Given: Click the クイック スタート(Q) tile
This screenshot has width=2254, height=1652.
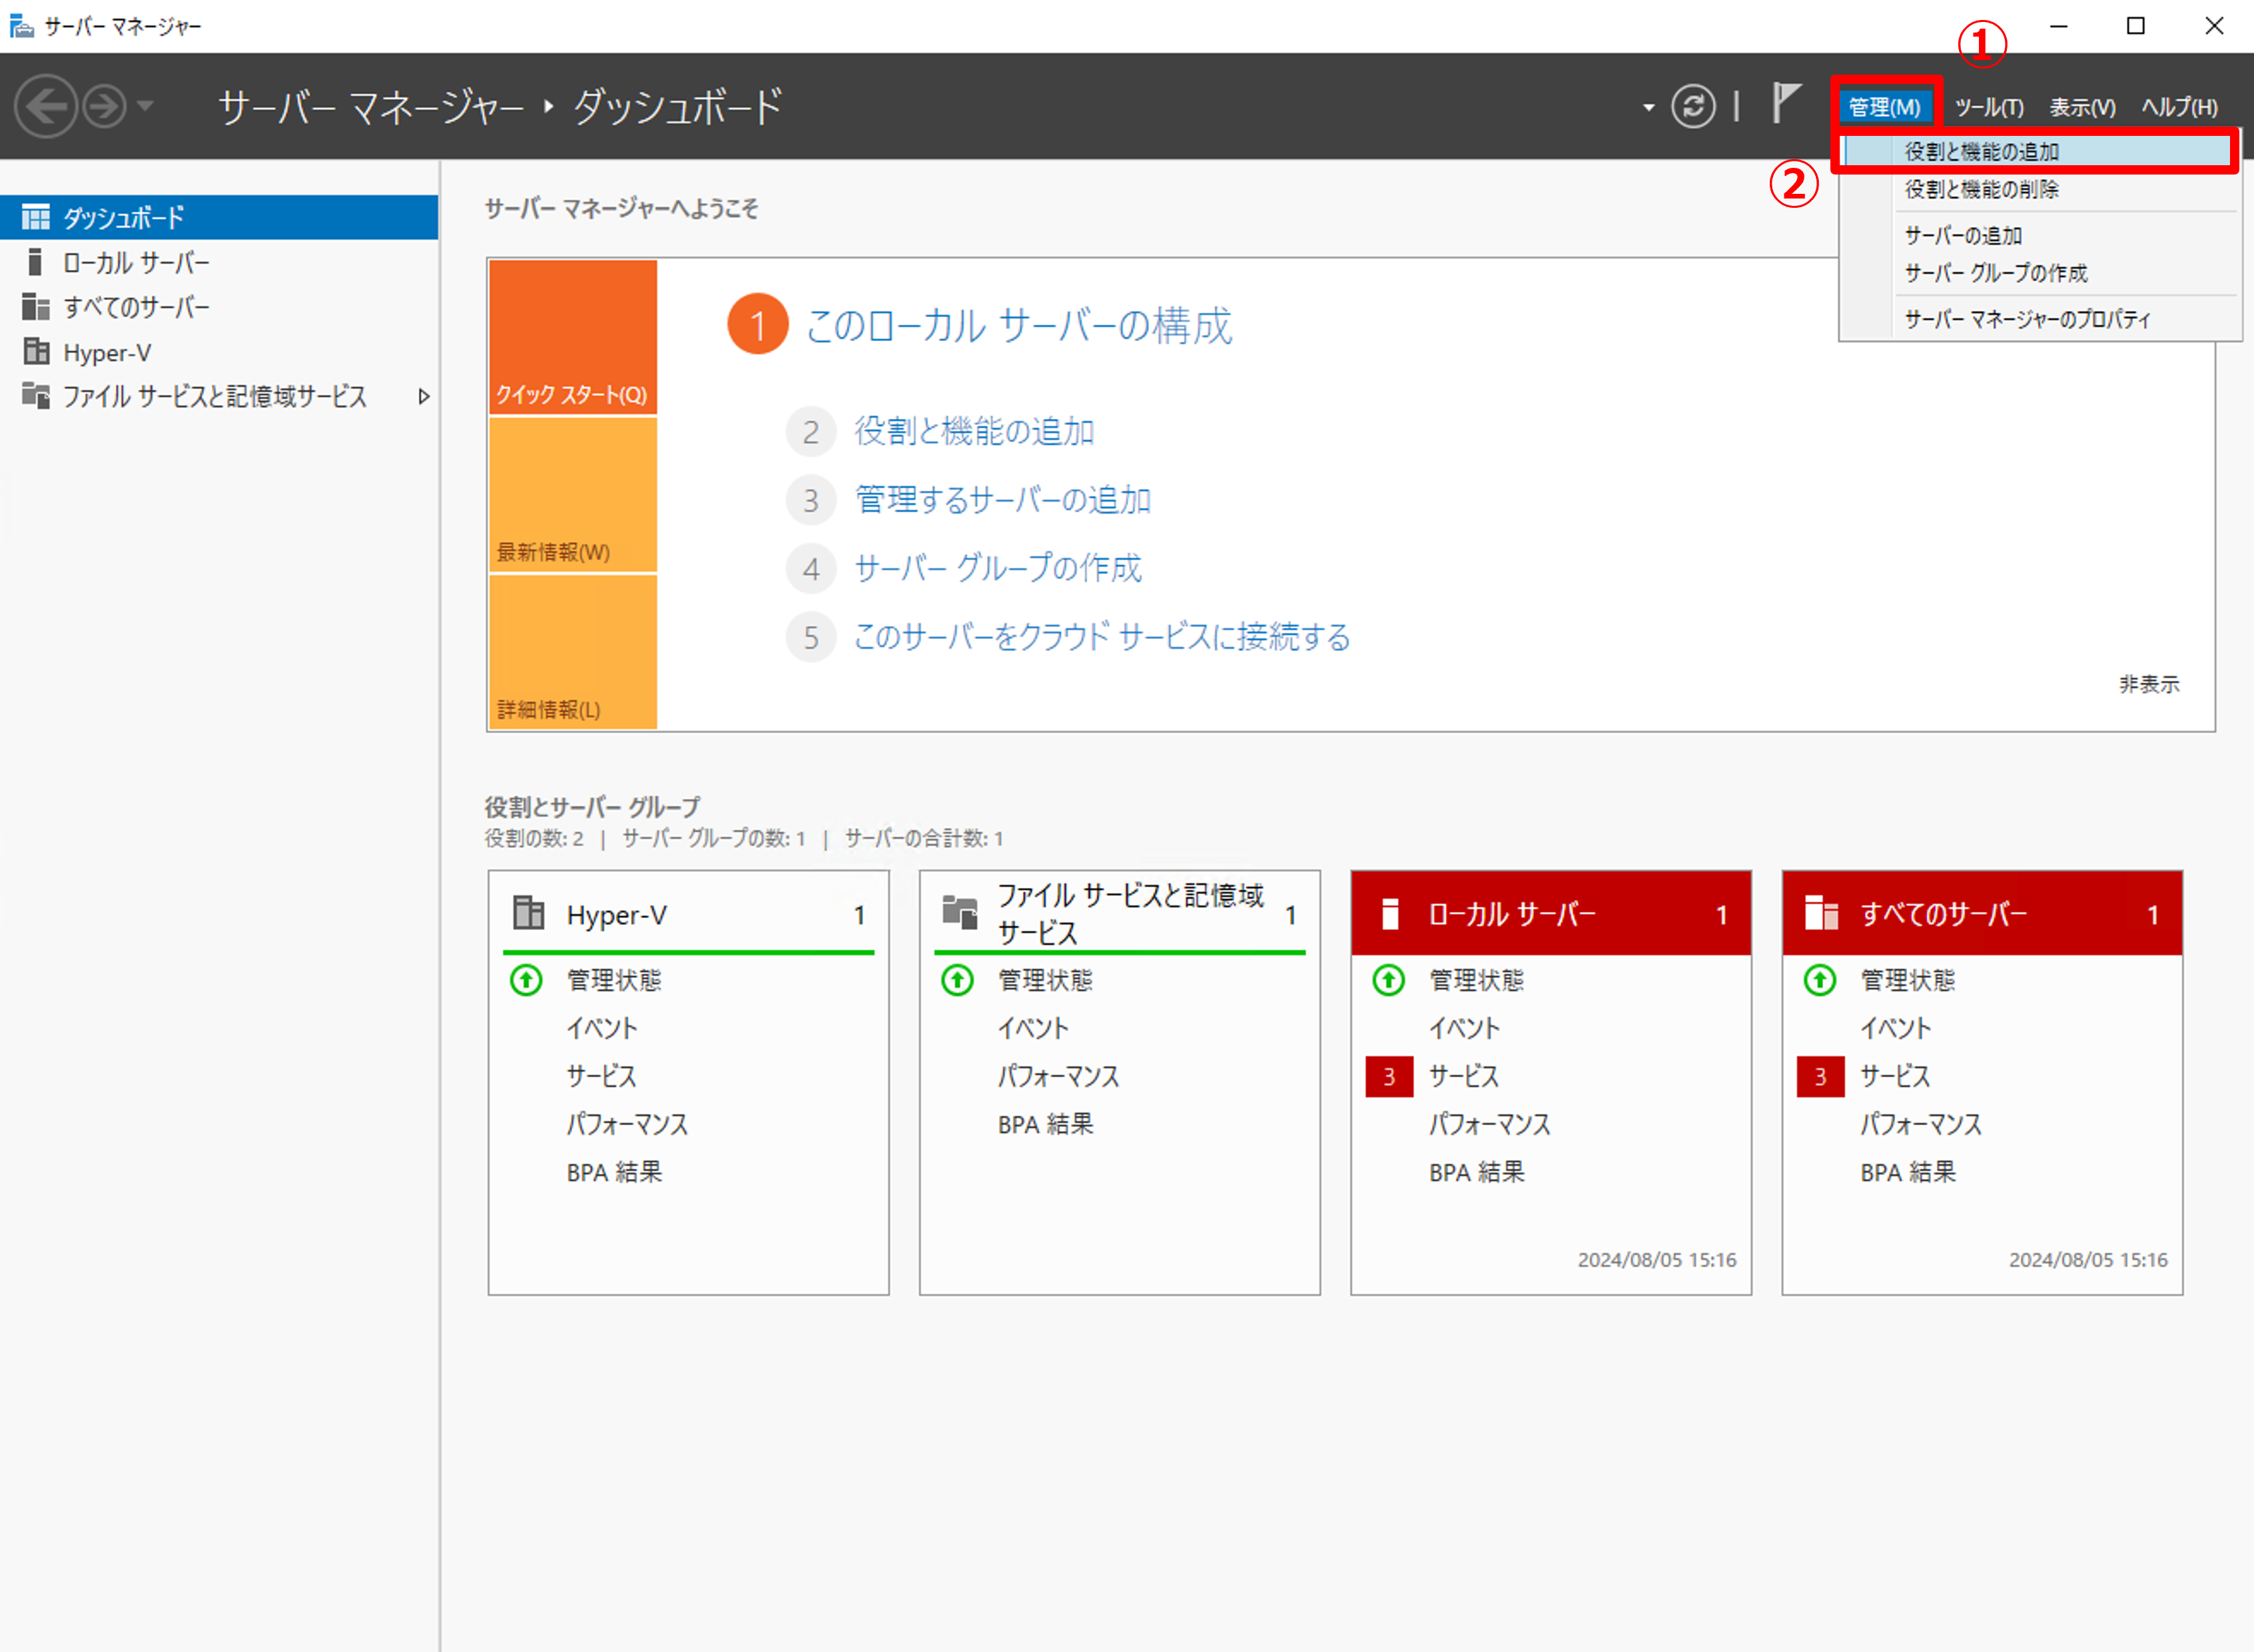Looking at the screenshot, I should pyautogui.click(x=573, y=337).
